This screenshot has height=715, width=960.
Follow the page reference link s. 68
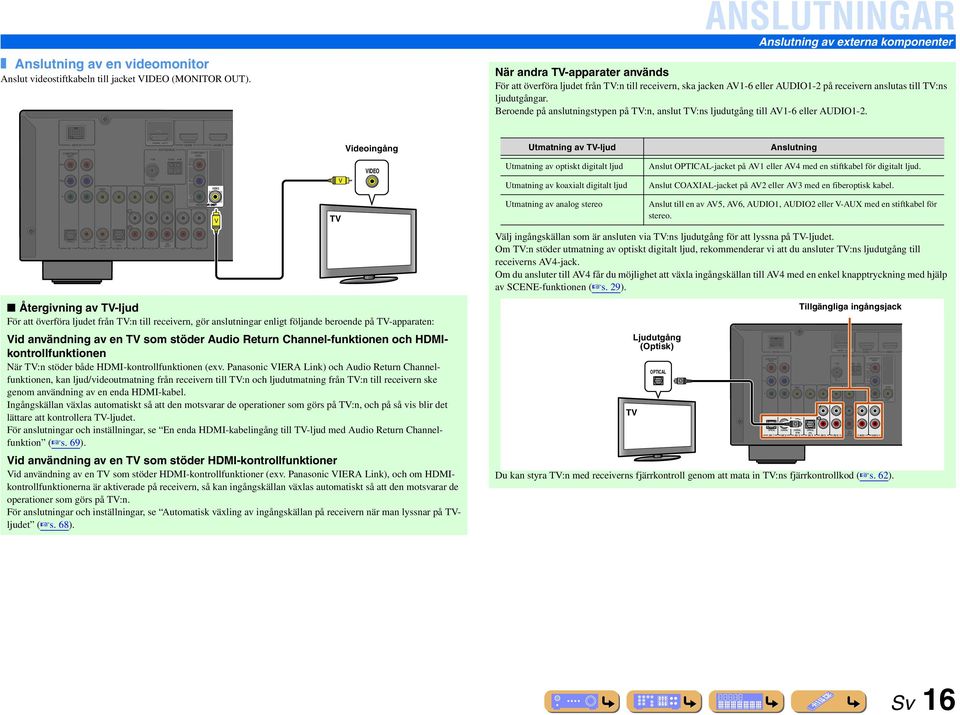click(x=56, y=525)
